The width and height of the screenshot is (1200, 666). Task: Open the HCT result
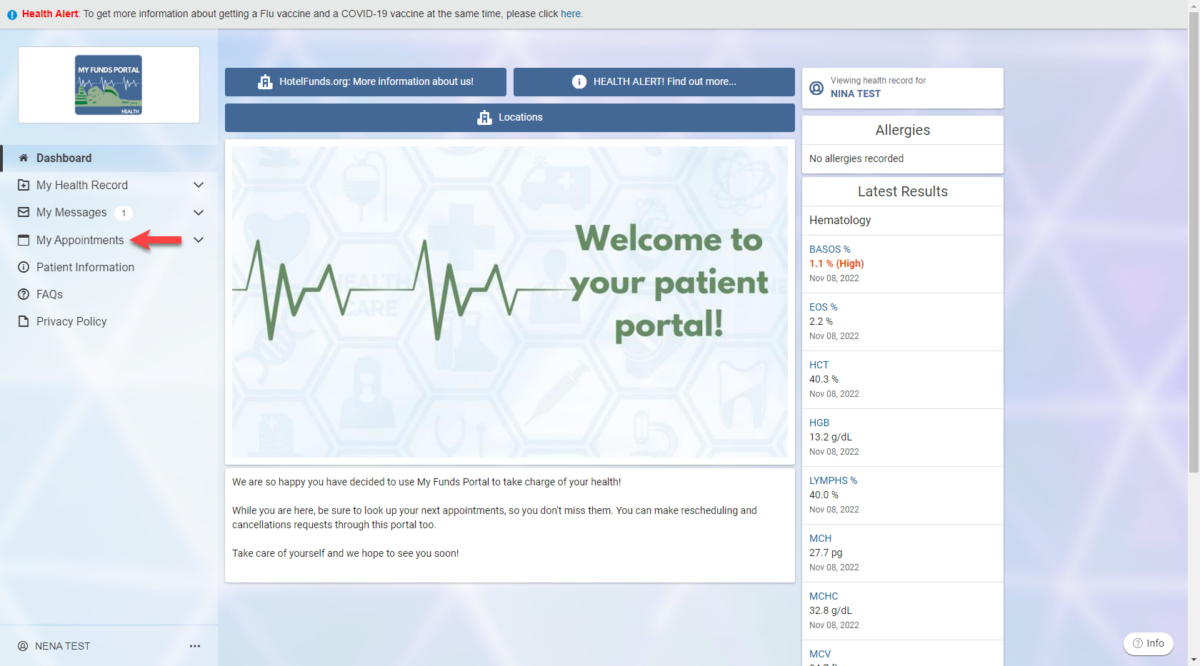819,365
